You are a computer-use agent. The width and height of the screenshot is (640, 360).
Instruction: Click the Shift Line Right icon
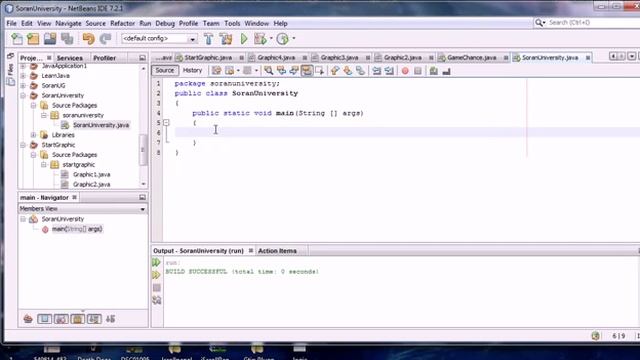point(389,71)
